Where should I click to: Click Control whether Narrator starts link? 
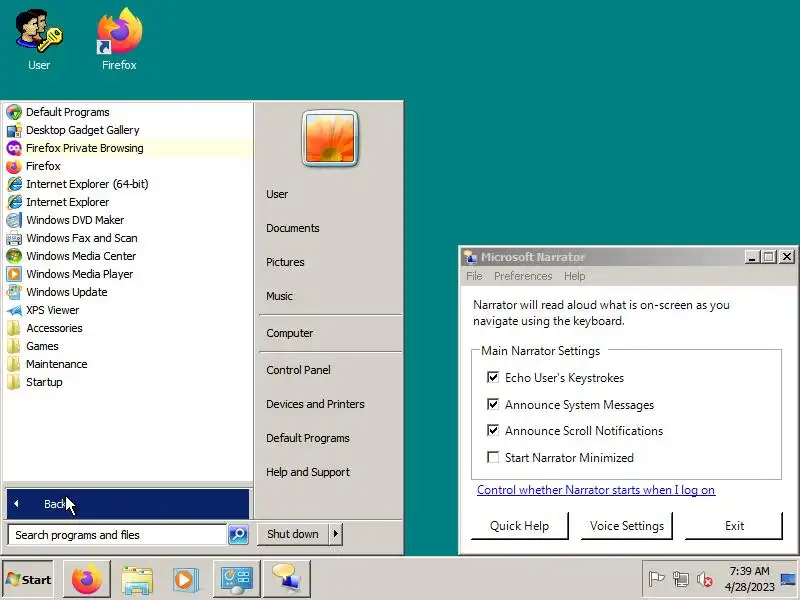[x=596, y=490]
